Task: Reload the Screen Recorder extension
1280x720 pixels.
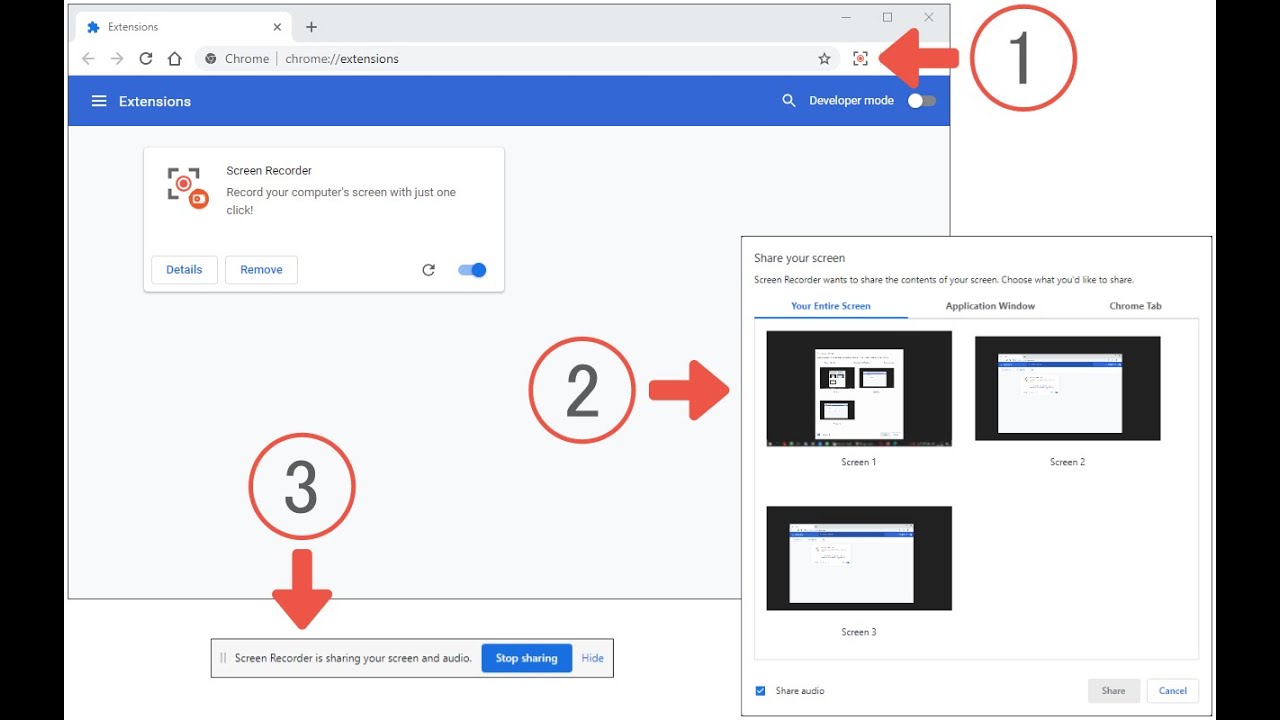Action: click(x=429, y=270)
